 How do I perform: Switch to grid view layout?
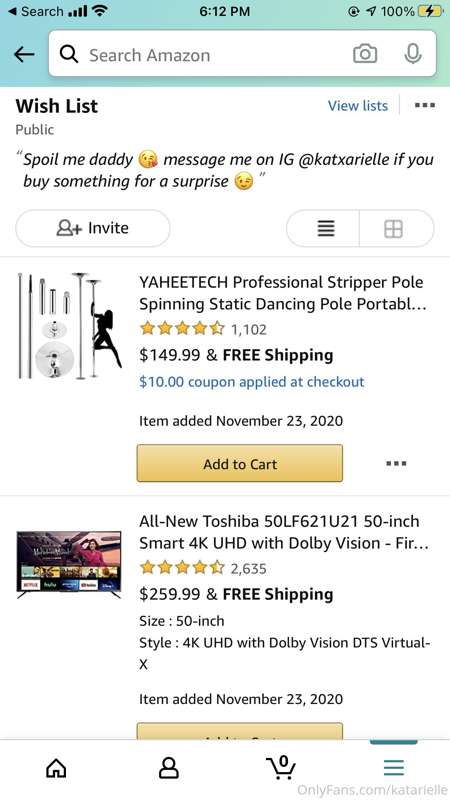point(393,229)
